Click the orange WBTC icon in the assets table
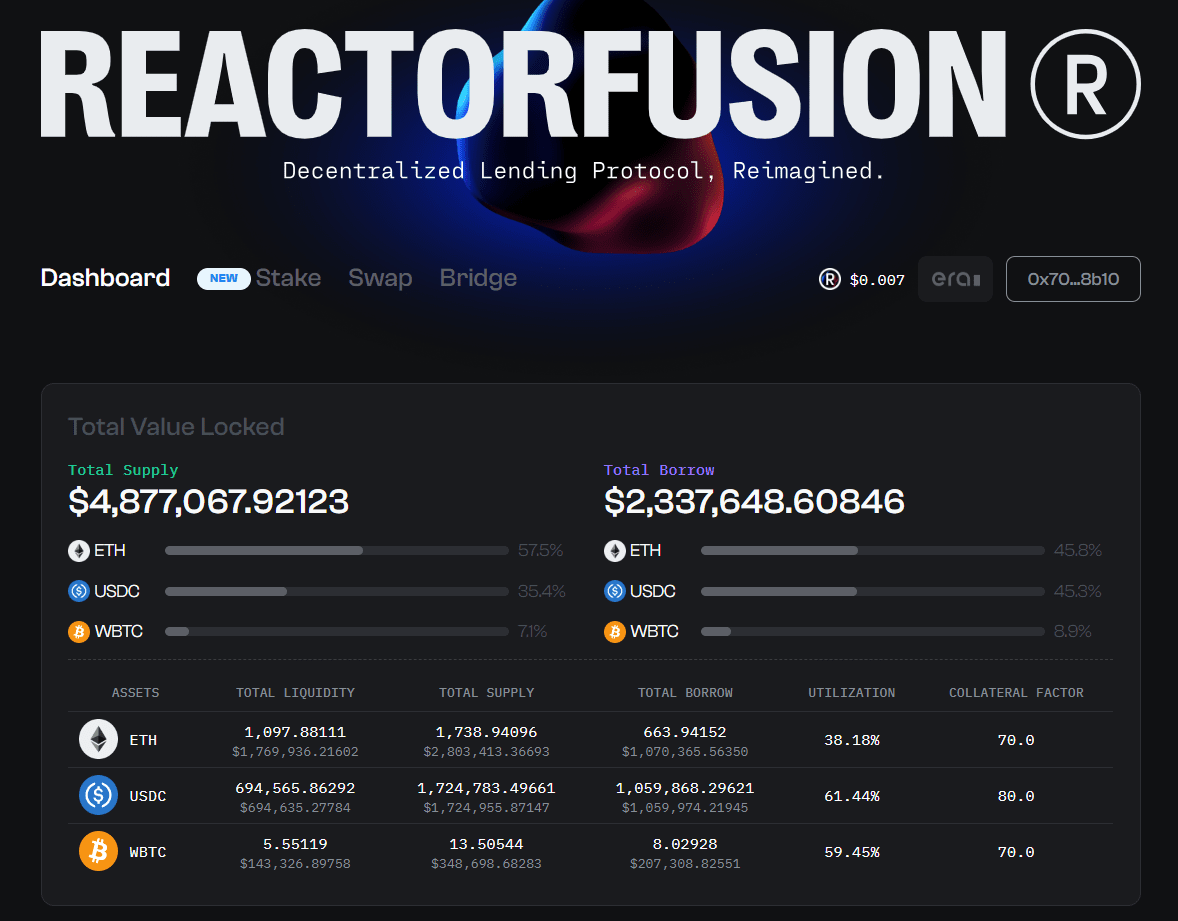The image size is (1178, 921). [x=98, y=851]
